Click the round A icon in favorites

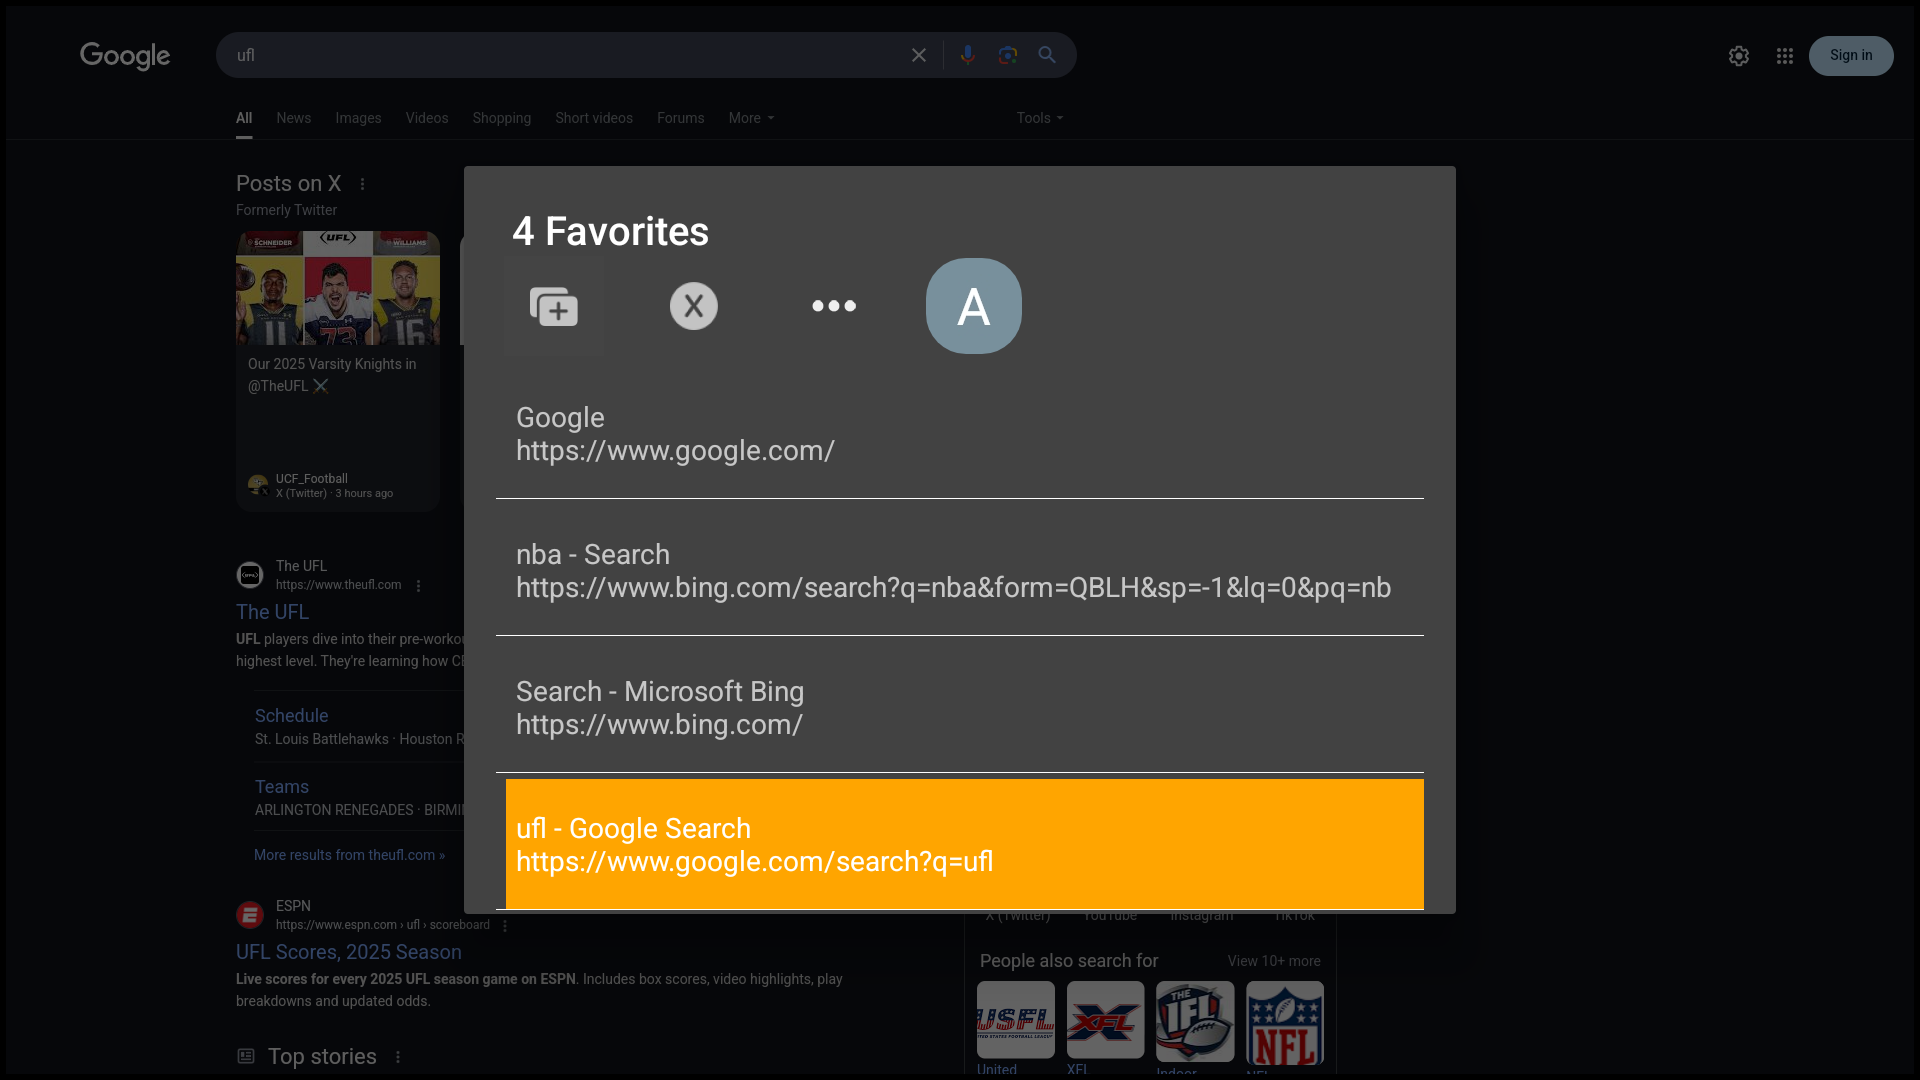974,306
